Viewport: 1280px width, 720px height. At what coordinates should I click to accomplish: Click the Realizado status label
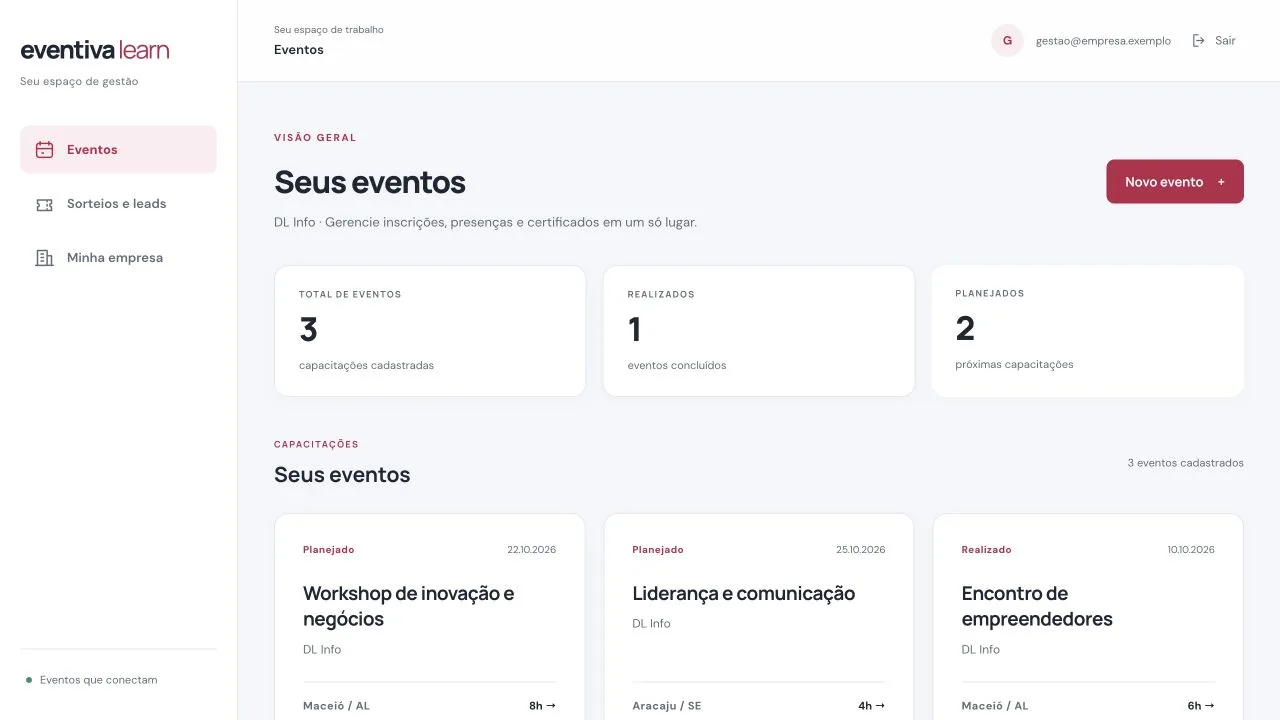tap(986, 550)
